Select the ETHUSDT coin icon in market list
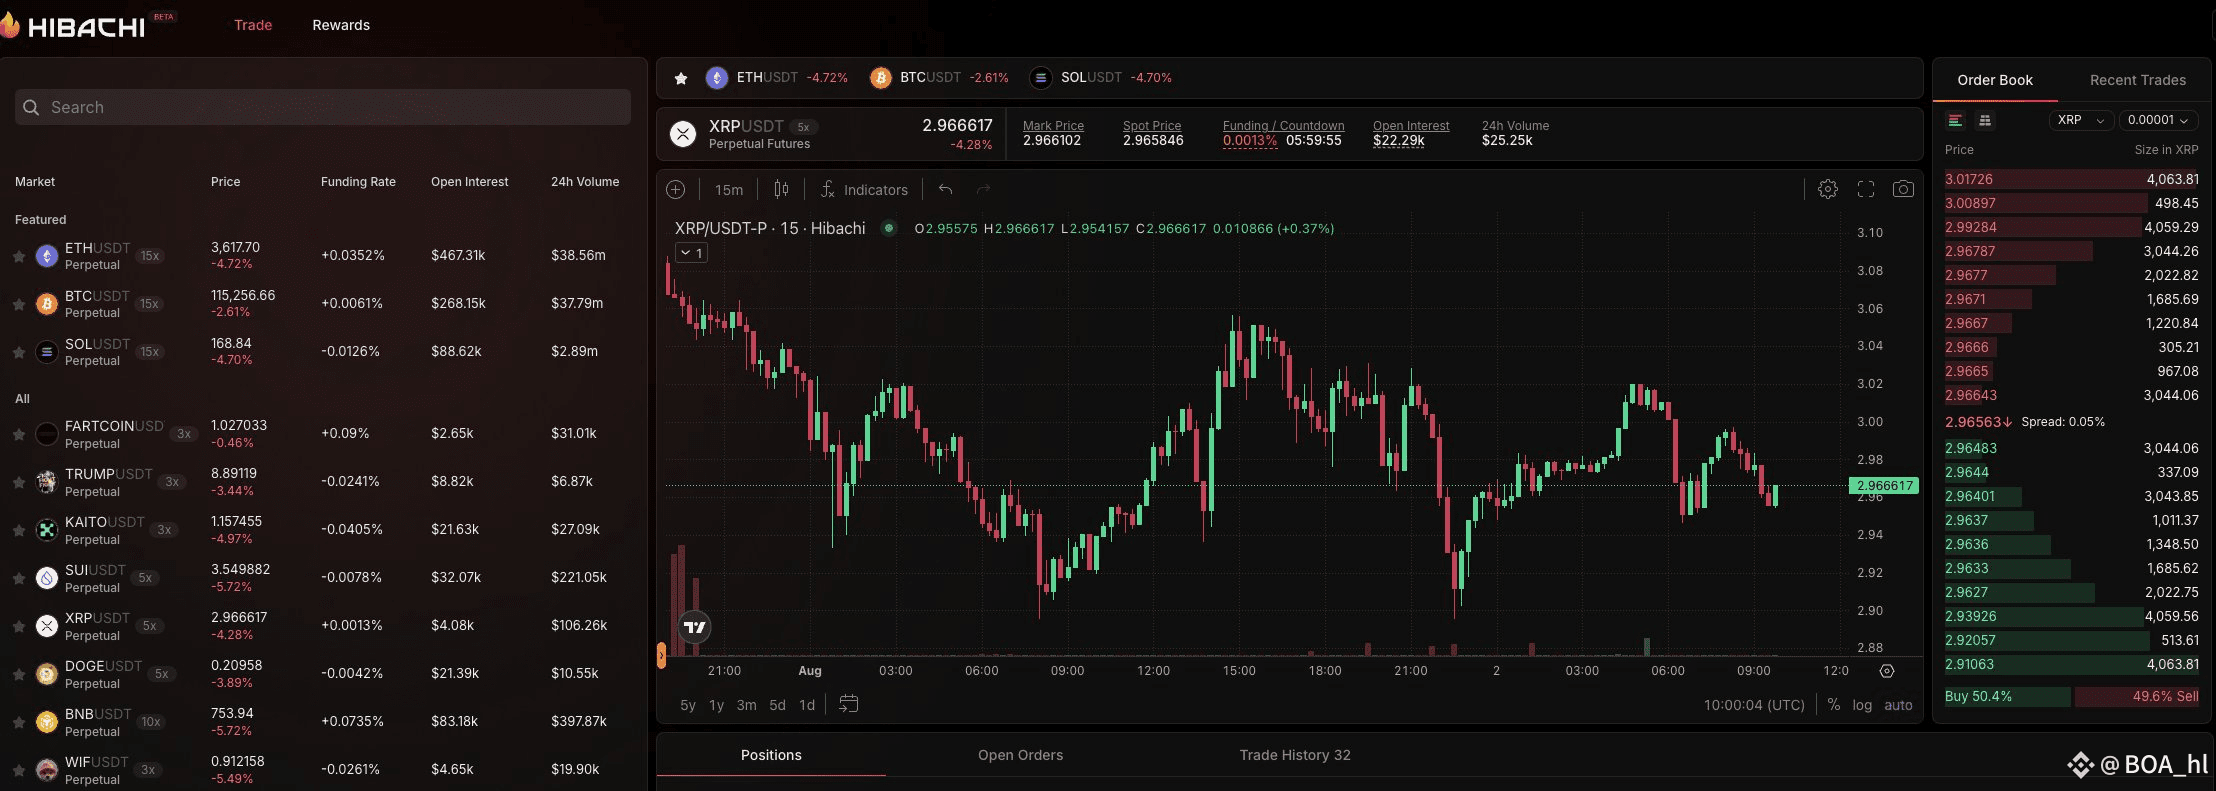The height and width of the screenshot is (791, 2216). [47, 256]
